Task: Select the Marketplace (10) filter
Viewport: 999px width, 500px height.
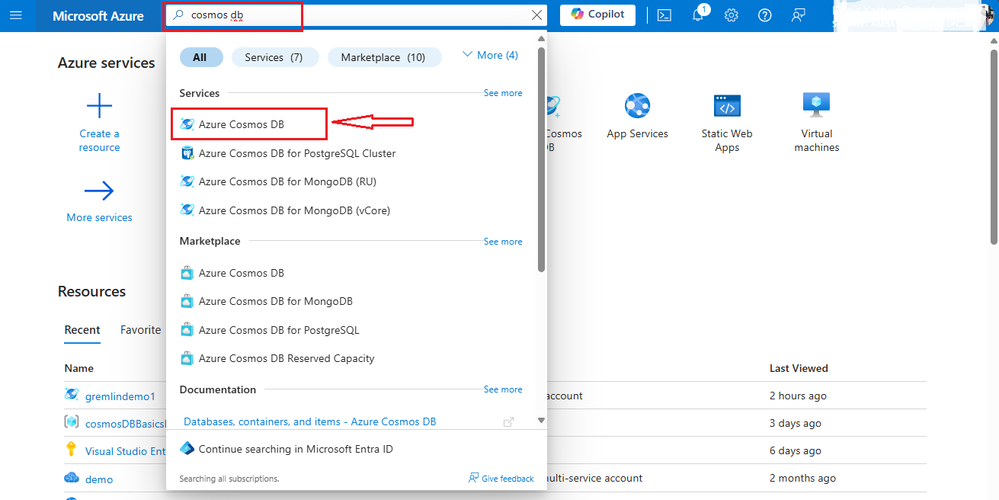Action: [x=384, y=57]
